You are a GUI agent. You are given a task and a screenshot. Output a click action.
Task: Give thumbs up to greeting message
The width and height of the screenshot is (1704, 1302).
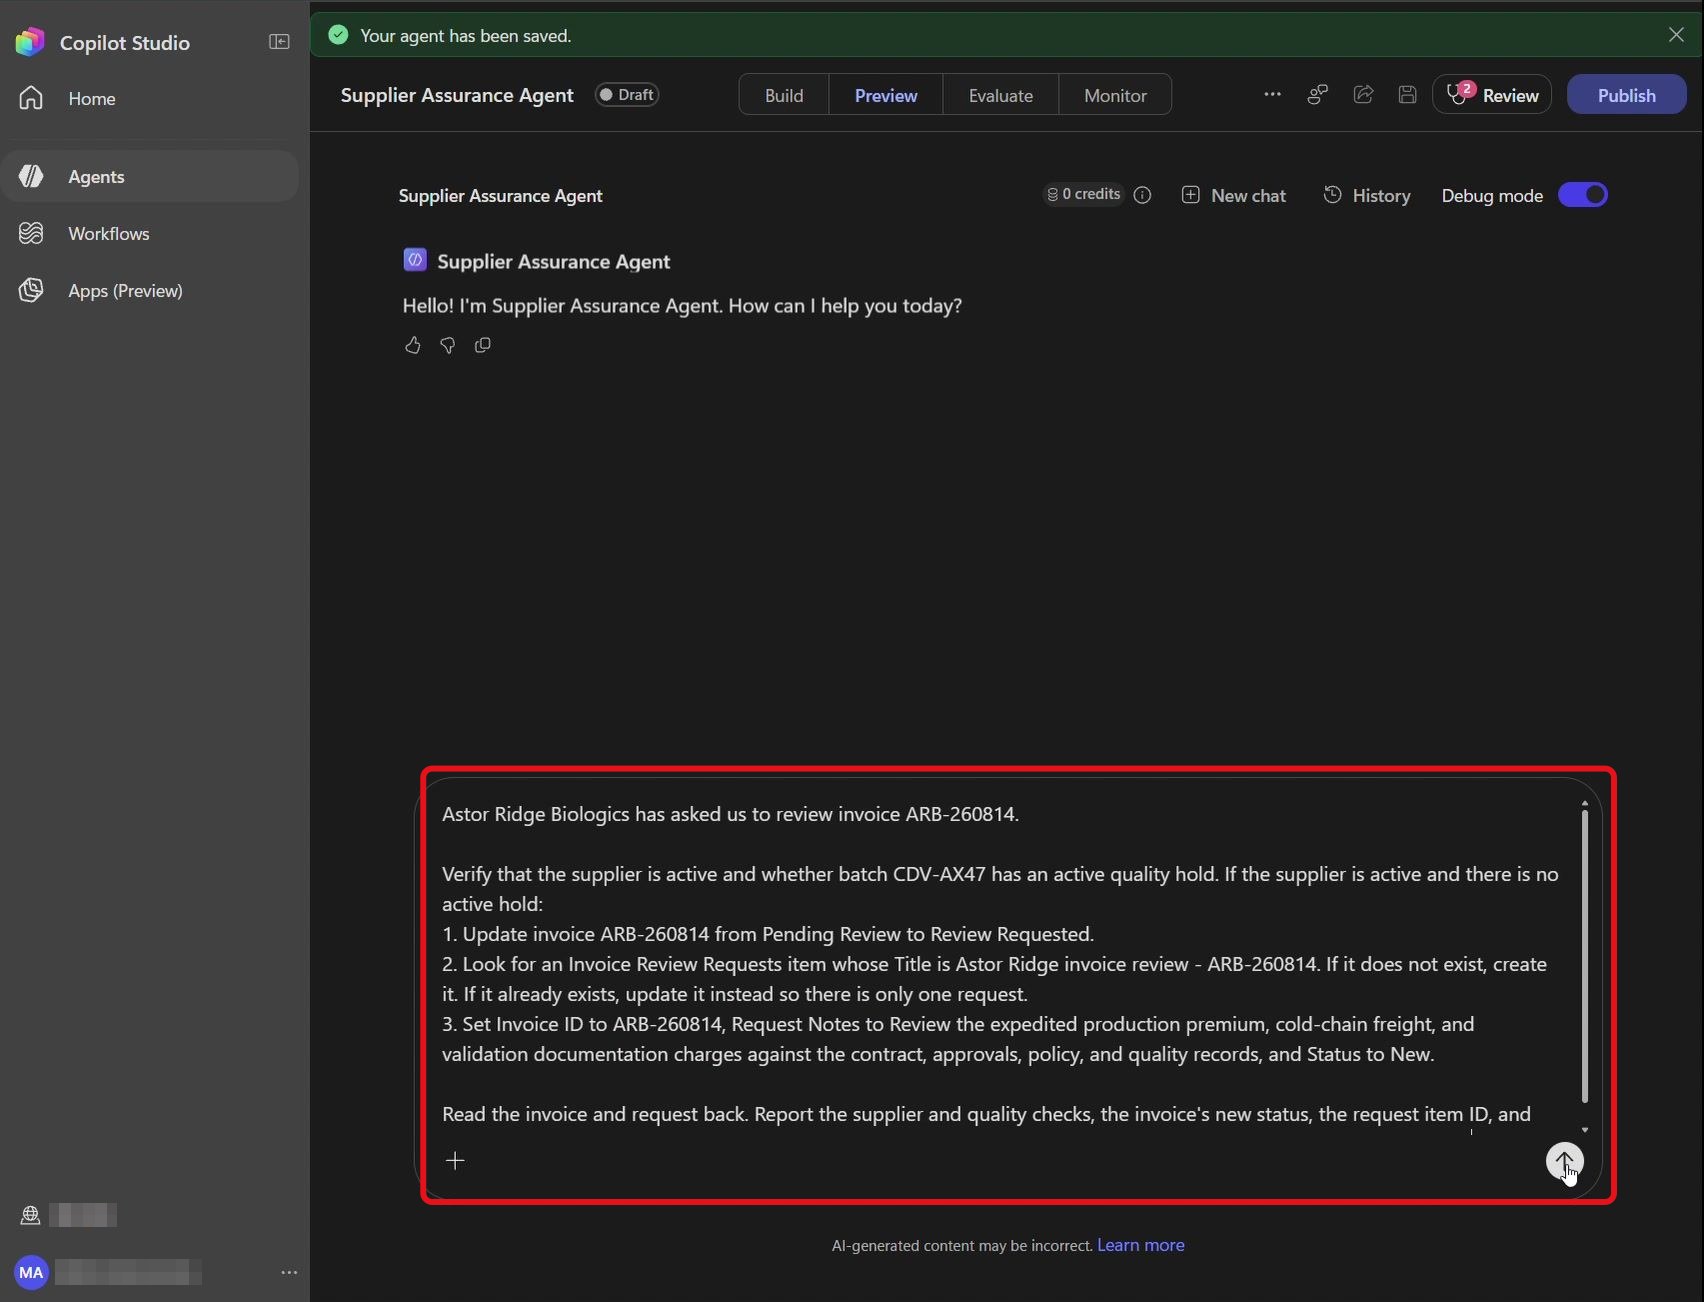(x=413, y=345)
